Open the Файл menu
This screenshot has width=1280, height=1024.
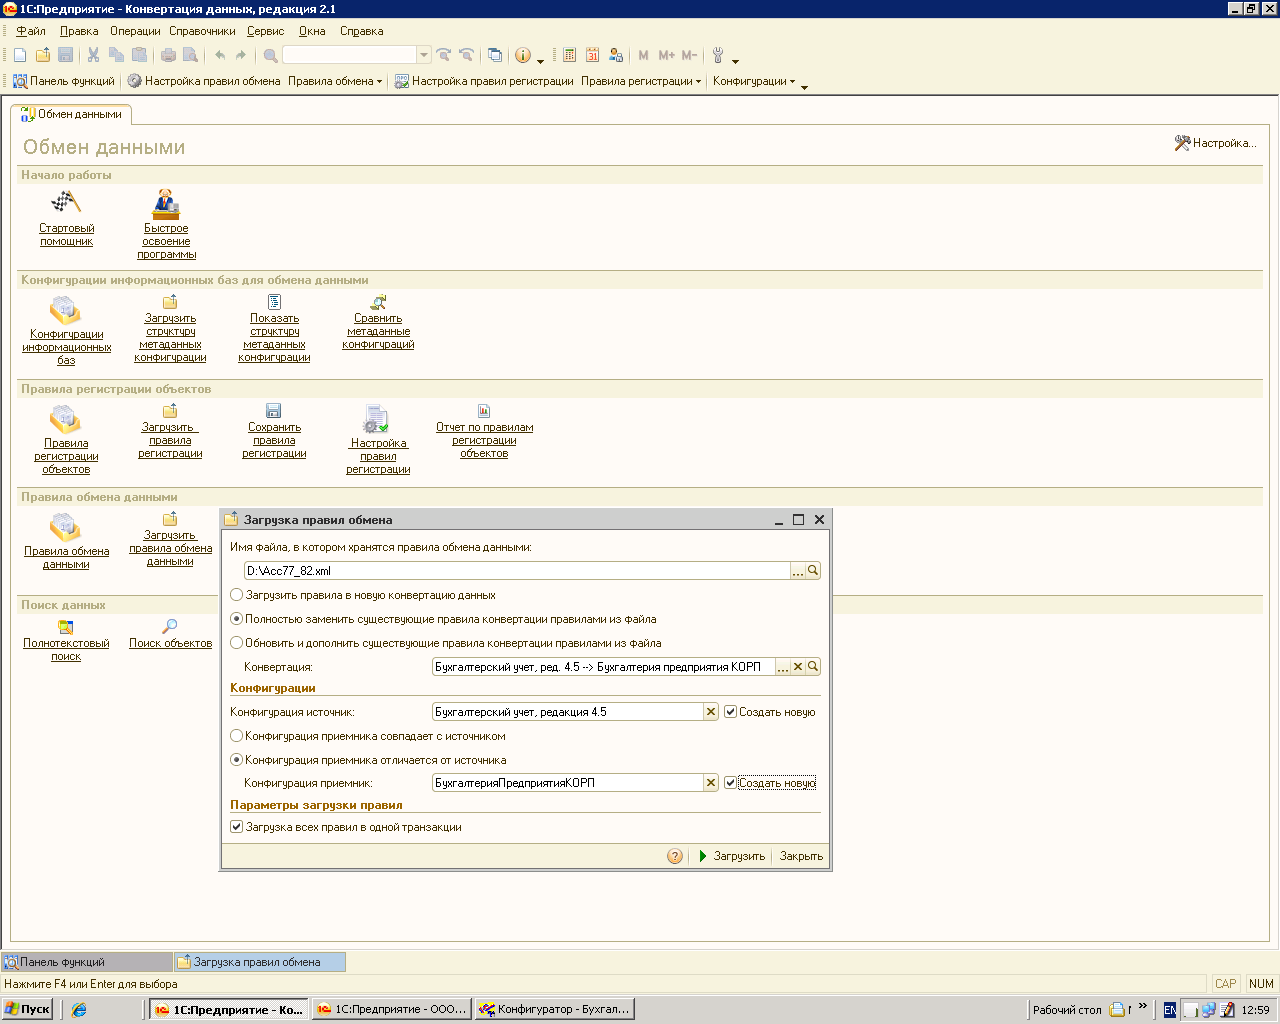coord(31,31)
